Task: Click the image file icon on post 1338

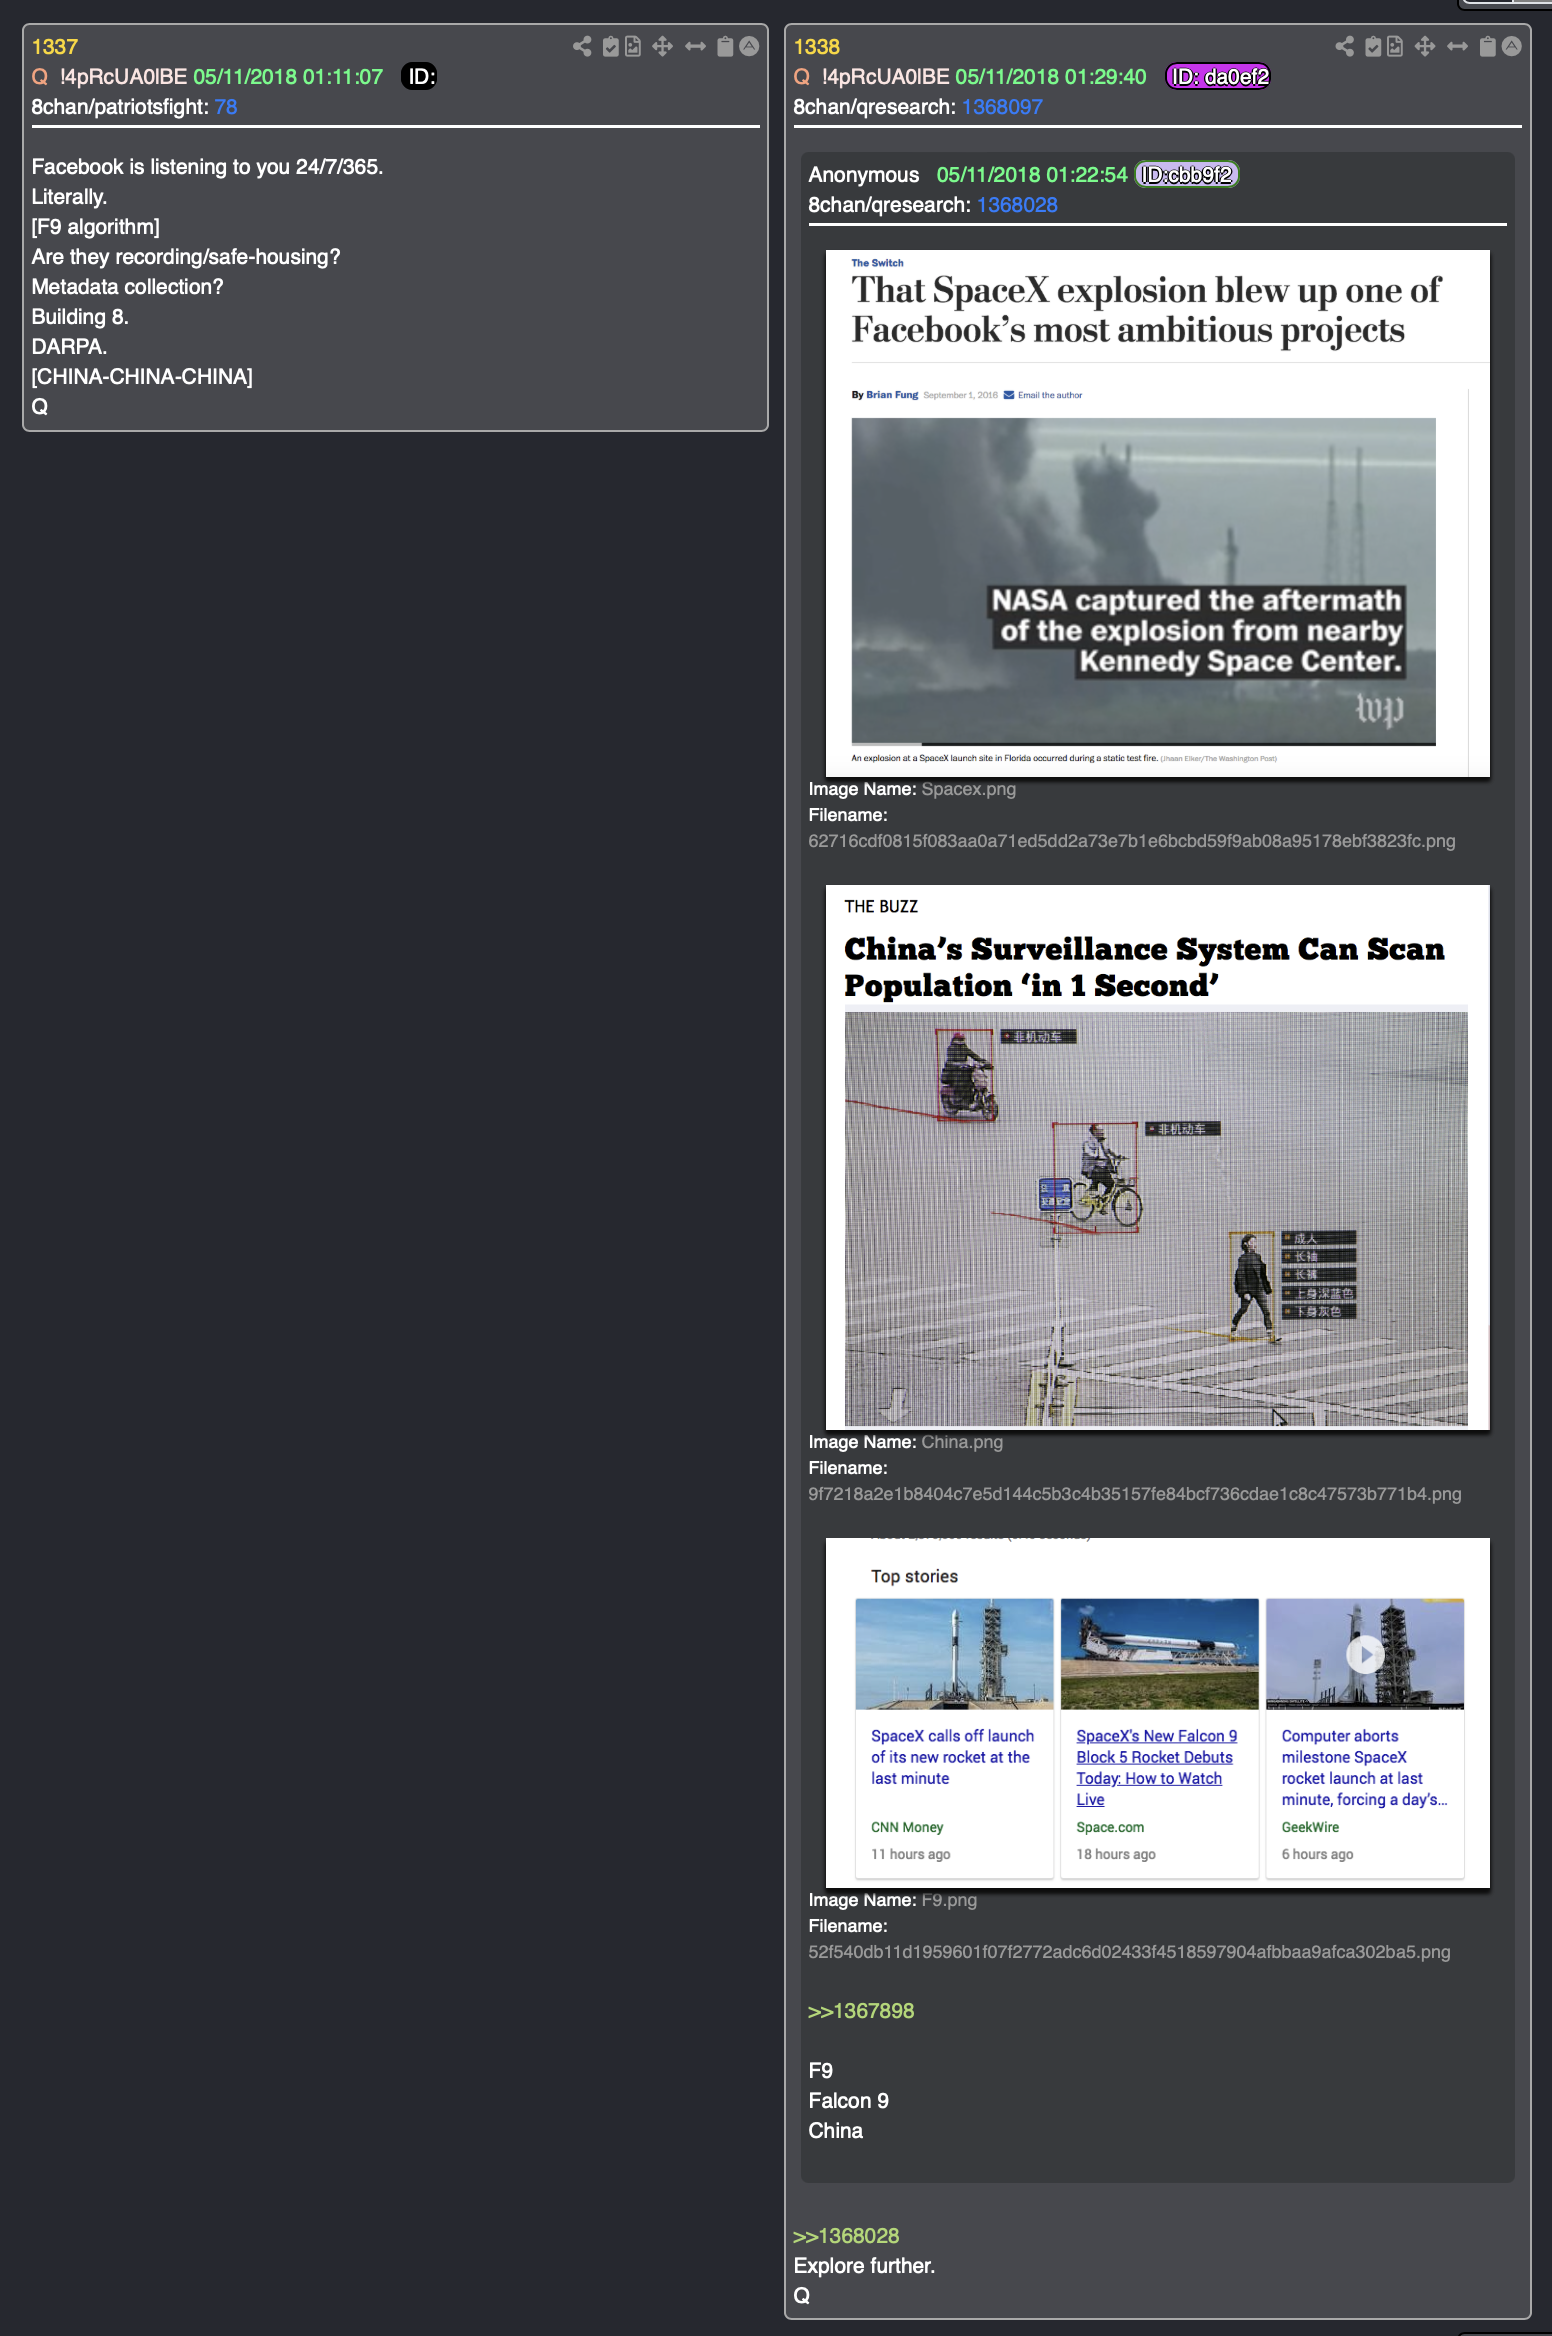Action: (x=1395, y=46)
